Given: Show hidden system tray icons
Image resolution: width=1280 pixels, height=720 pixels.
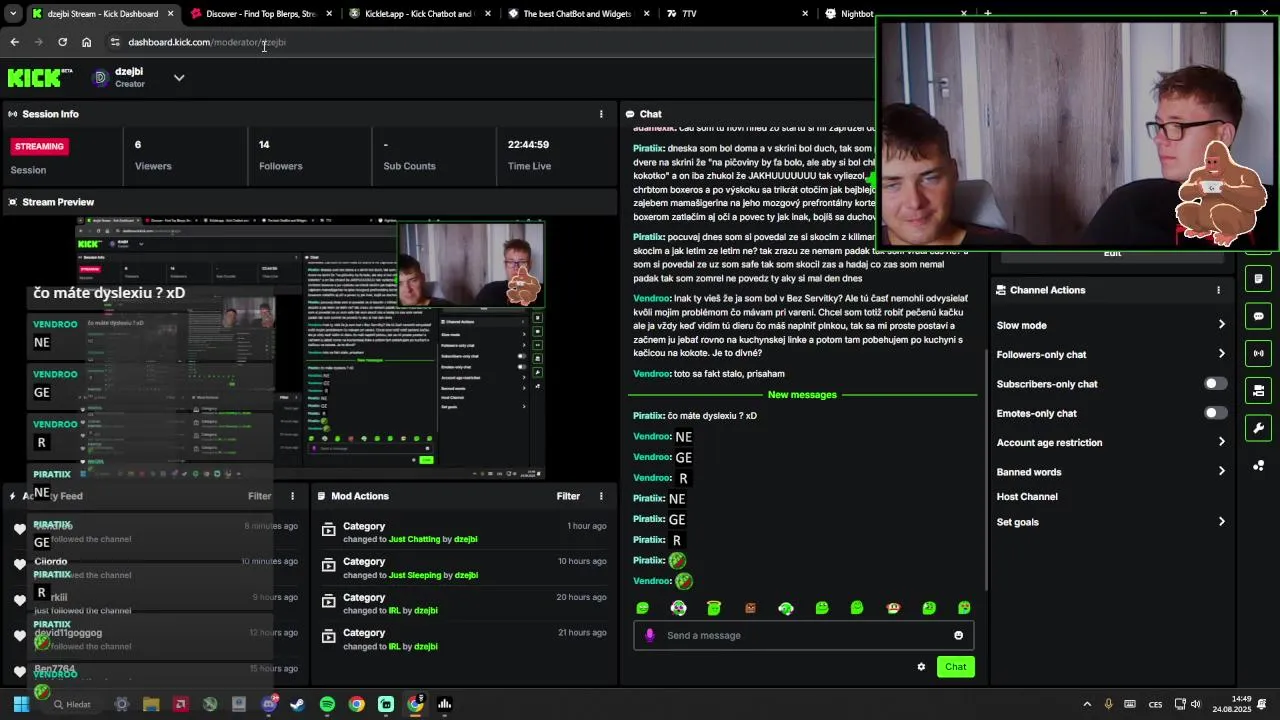Looking at the screenshot, I should pyautogui.click(x=1087, y=704).
